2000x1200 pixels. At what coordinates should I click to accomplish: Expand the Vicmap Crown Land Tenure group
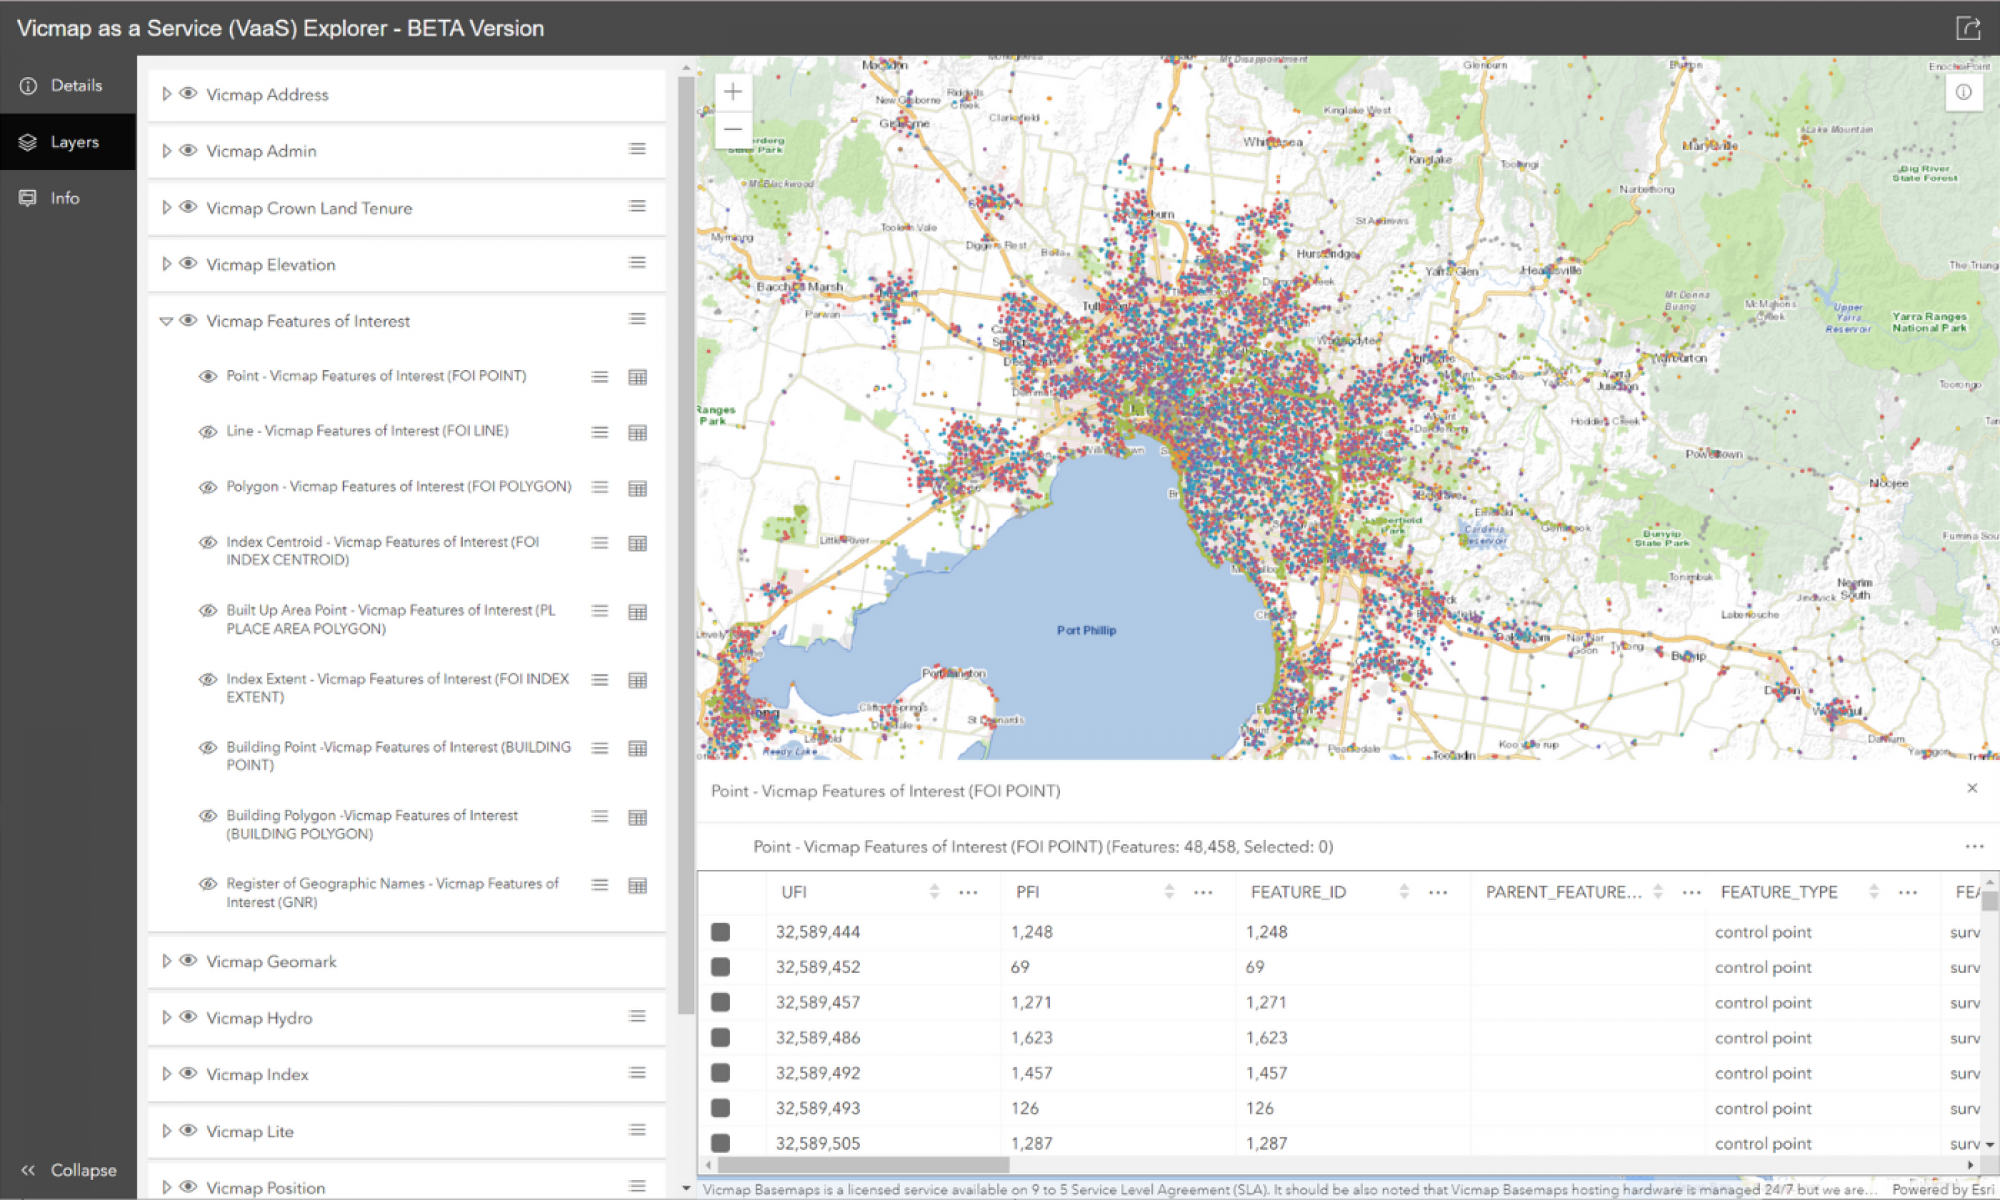166,207
